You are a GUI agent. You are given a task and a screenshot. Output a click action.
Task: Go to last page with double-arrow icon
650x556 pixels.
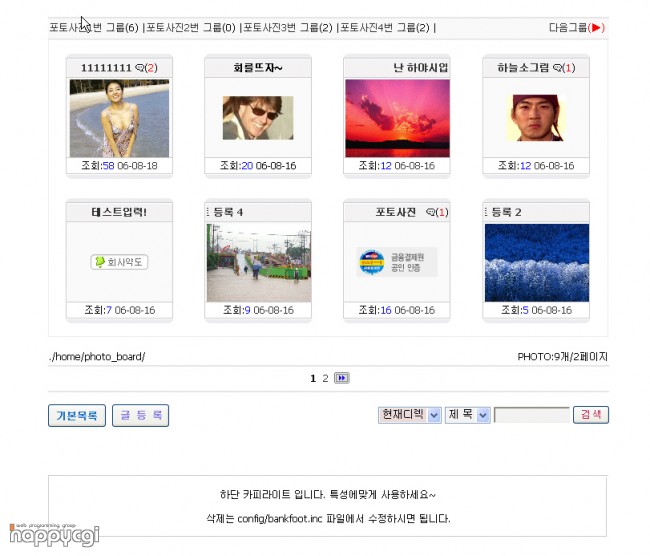point(342,378)
